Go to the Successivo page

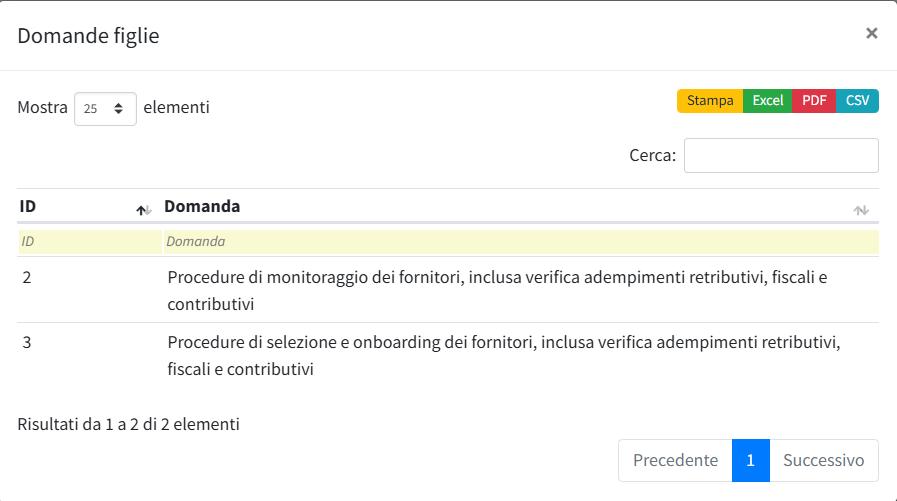click(823, 460)
